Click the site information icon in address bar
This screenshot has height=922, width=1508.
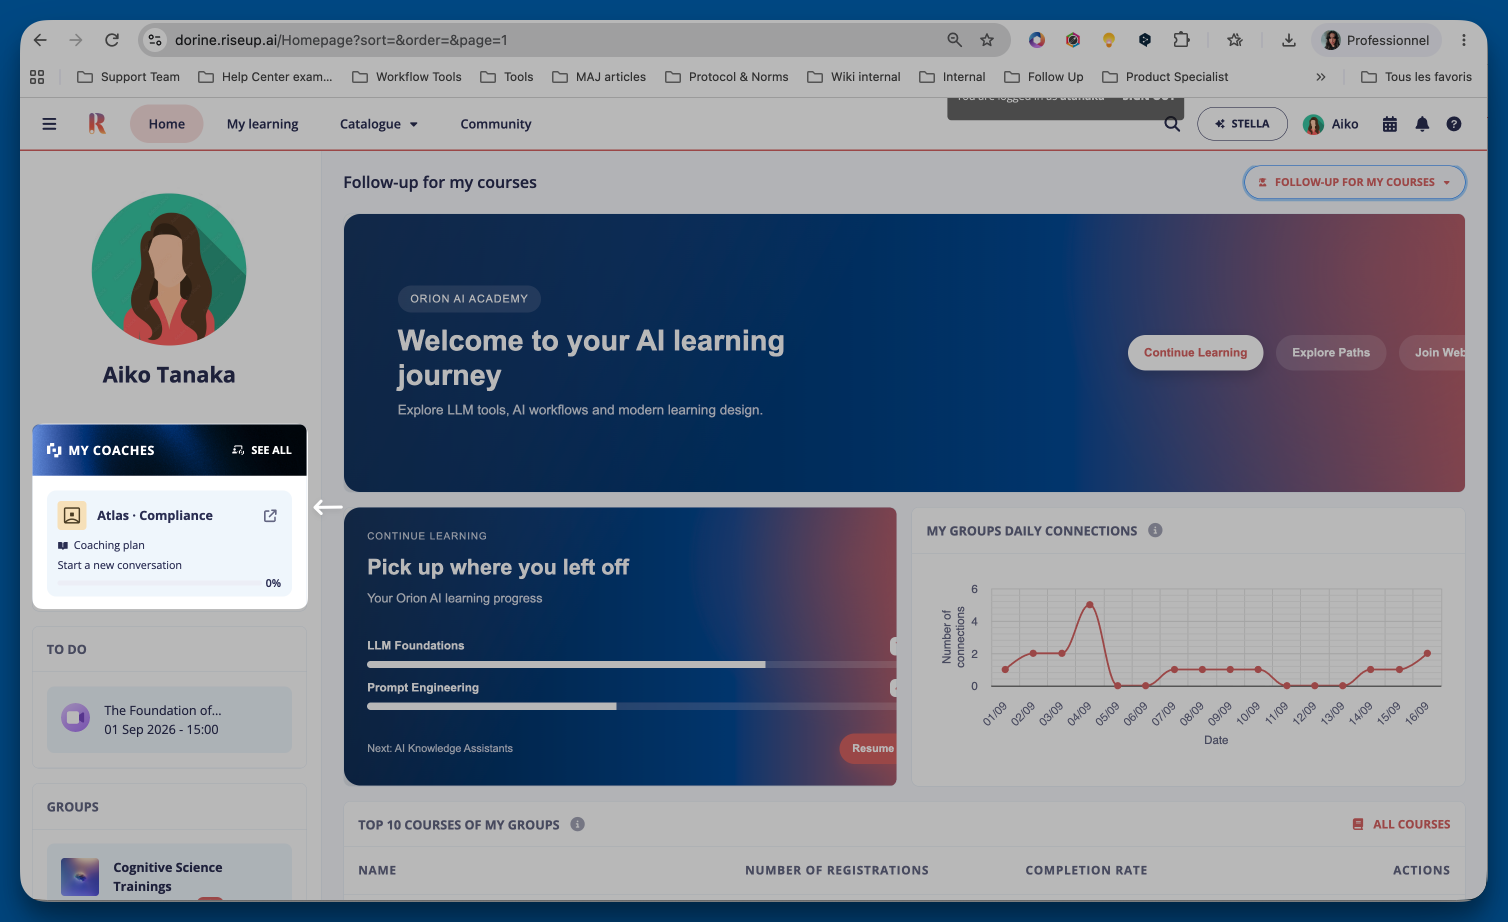pyautogui.click(x=154, y=40)
